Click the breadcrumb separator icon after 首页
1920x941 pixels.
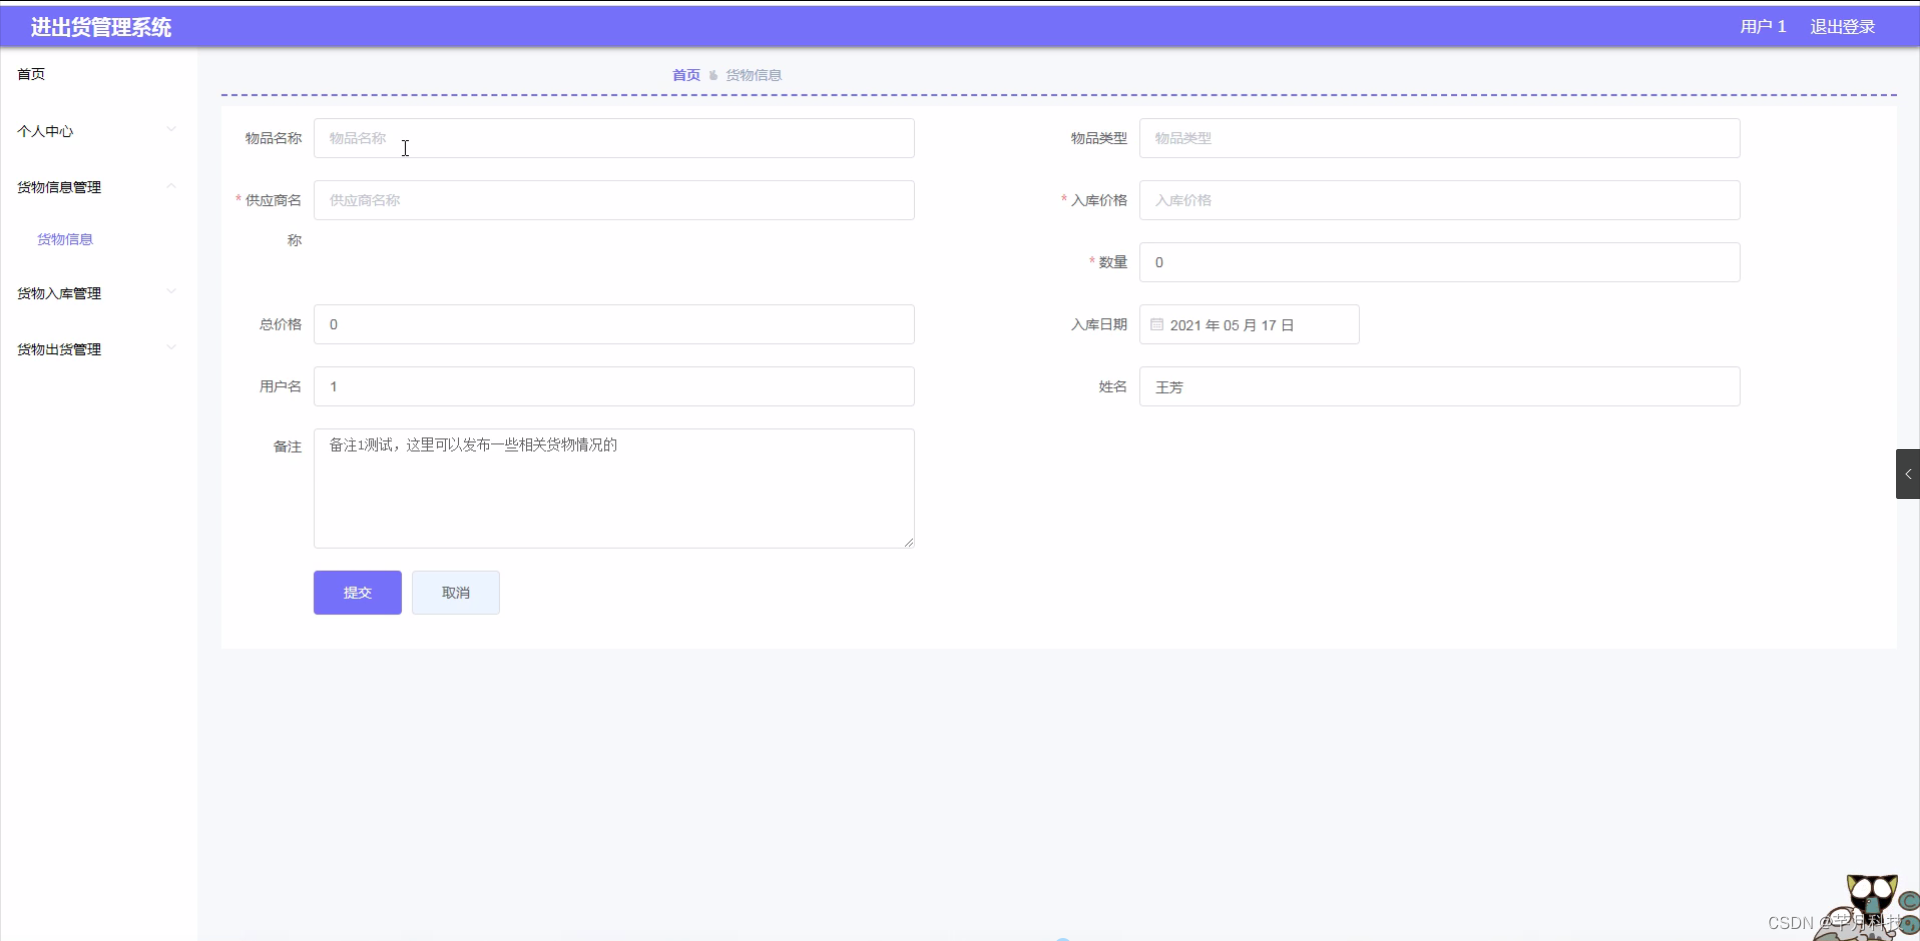pos(713,75)
